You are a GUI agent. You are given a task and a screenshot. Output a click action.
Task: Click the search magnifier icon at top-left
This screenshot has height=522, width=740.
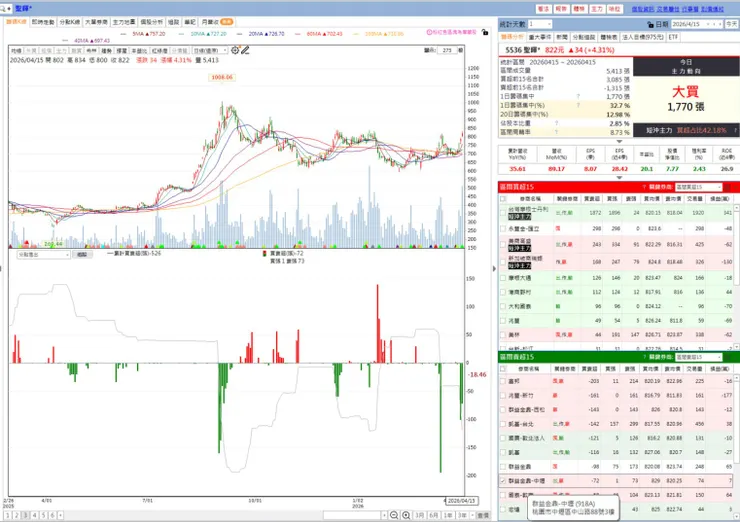tap(3, 8)
